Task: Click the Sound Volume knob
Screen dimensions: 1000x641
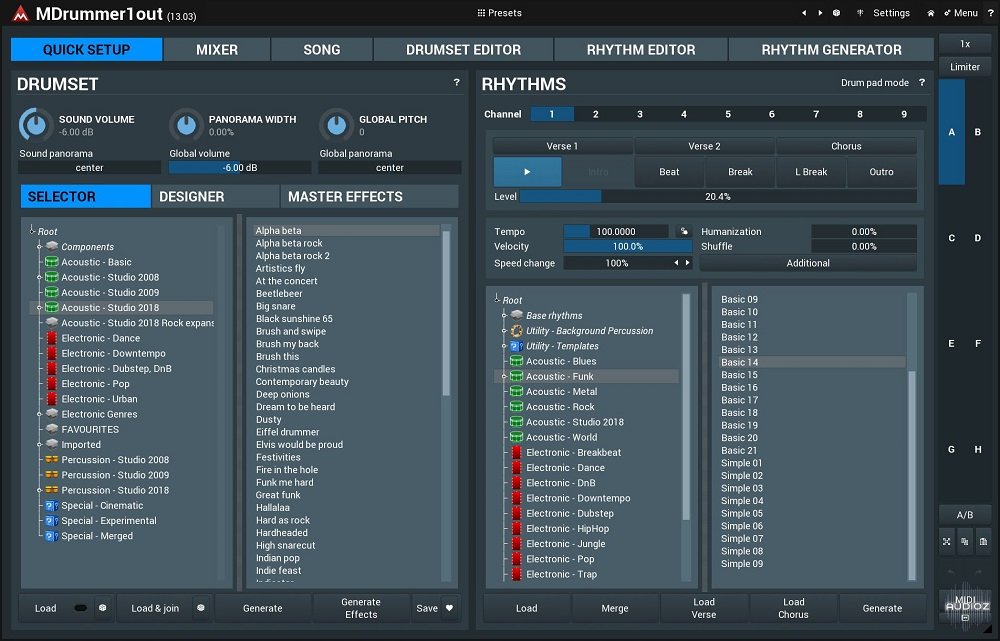Action: pyautogui.click(x=35, y=124)
